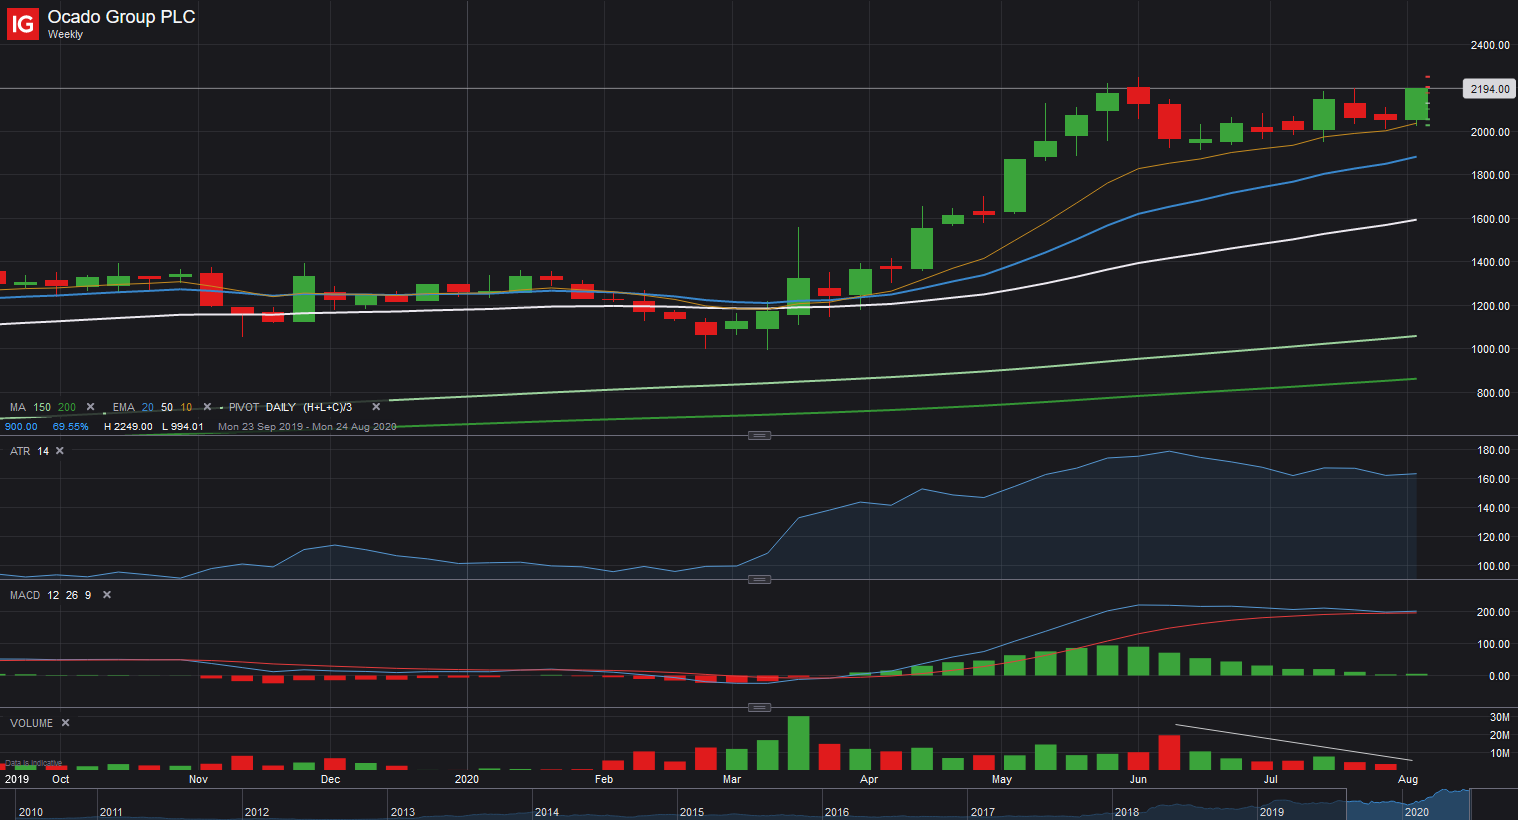Open EMA indicator settings label
This screenshot has width=1518, height=820.
[x=123, y=407]
